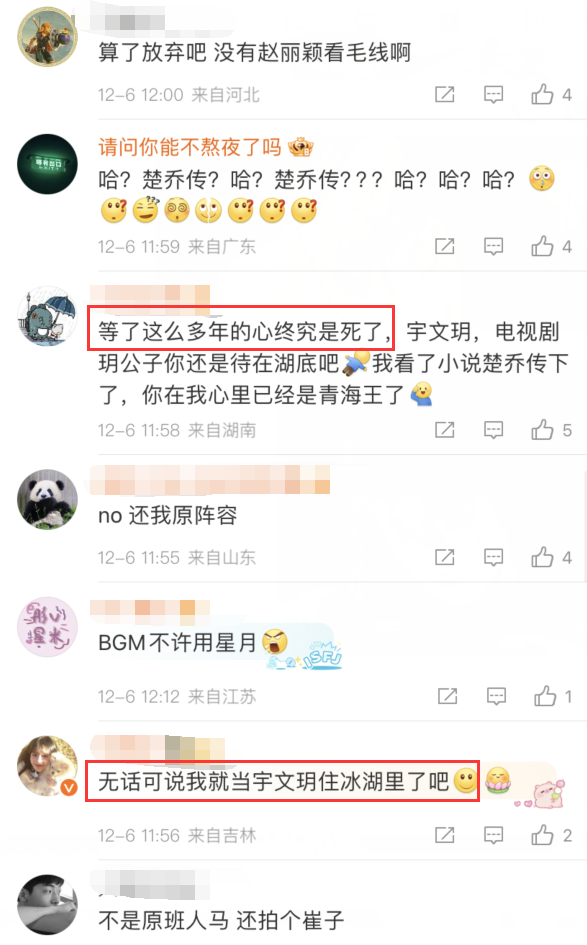Like the comment from 山东
The width and height of the screenshot is (587, 945).
pyautogui.click(x=550, y=557)
